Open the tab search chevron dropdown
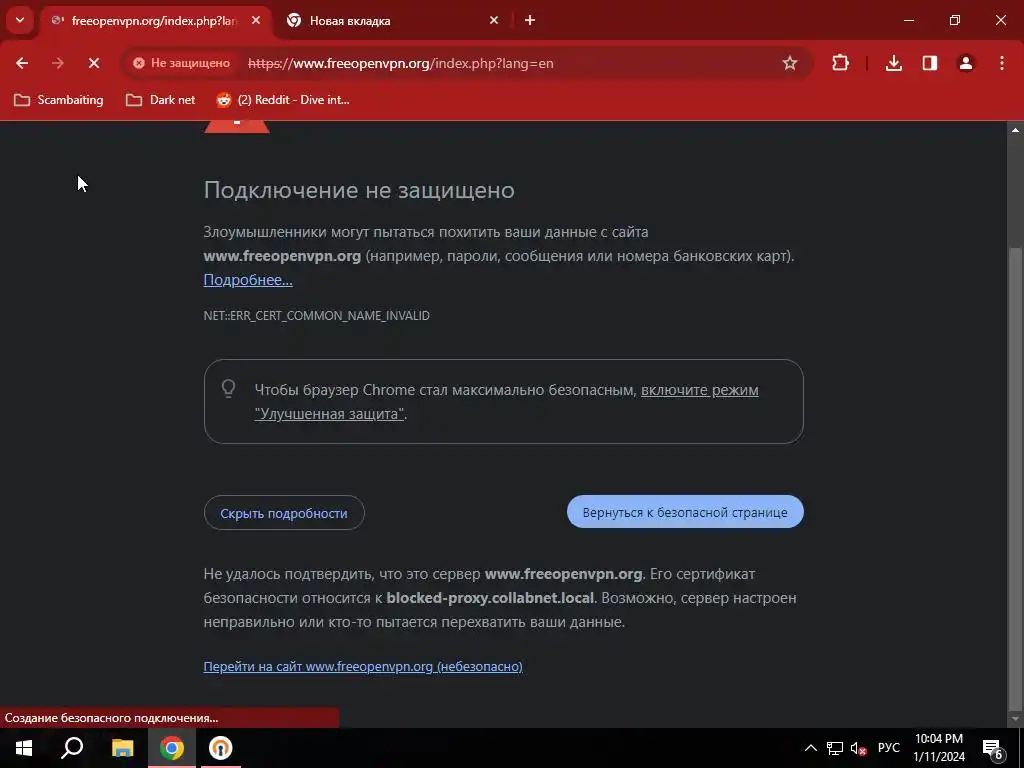This screenshot has height=768, width=1024. click(x=20, y=20)
